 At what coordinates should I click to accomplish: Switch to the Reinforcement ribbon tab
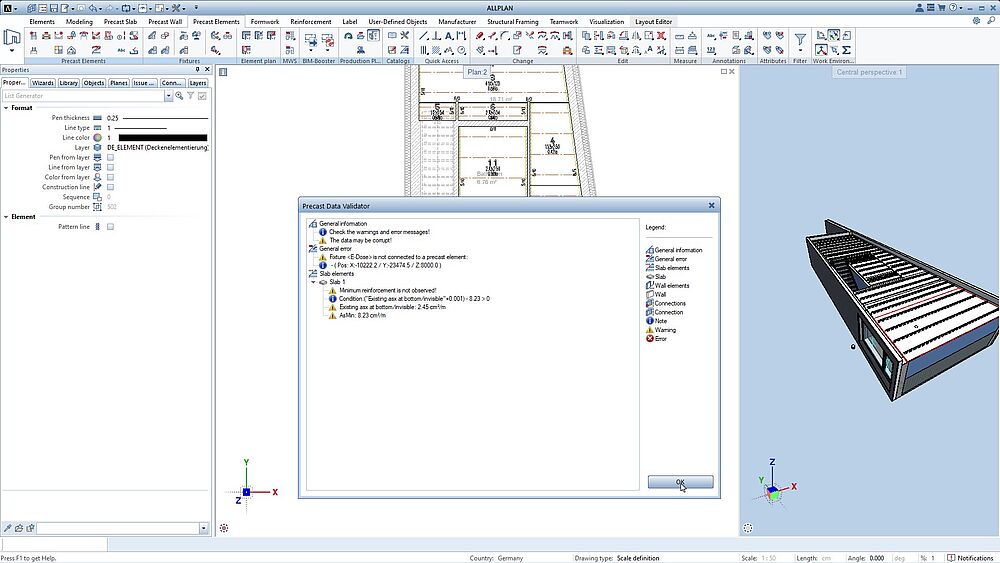coord(309,21)
